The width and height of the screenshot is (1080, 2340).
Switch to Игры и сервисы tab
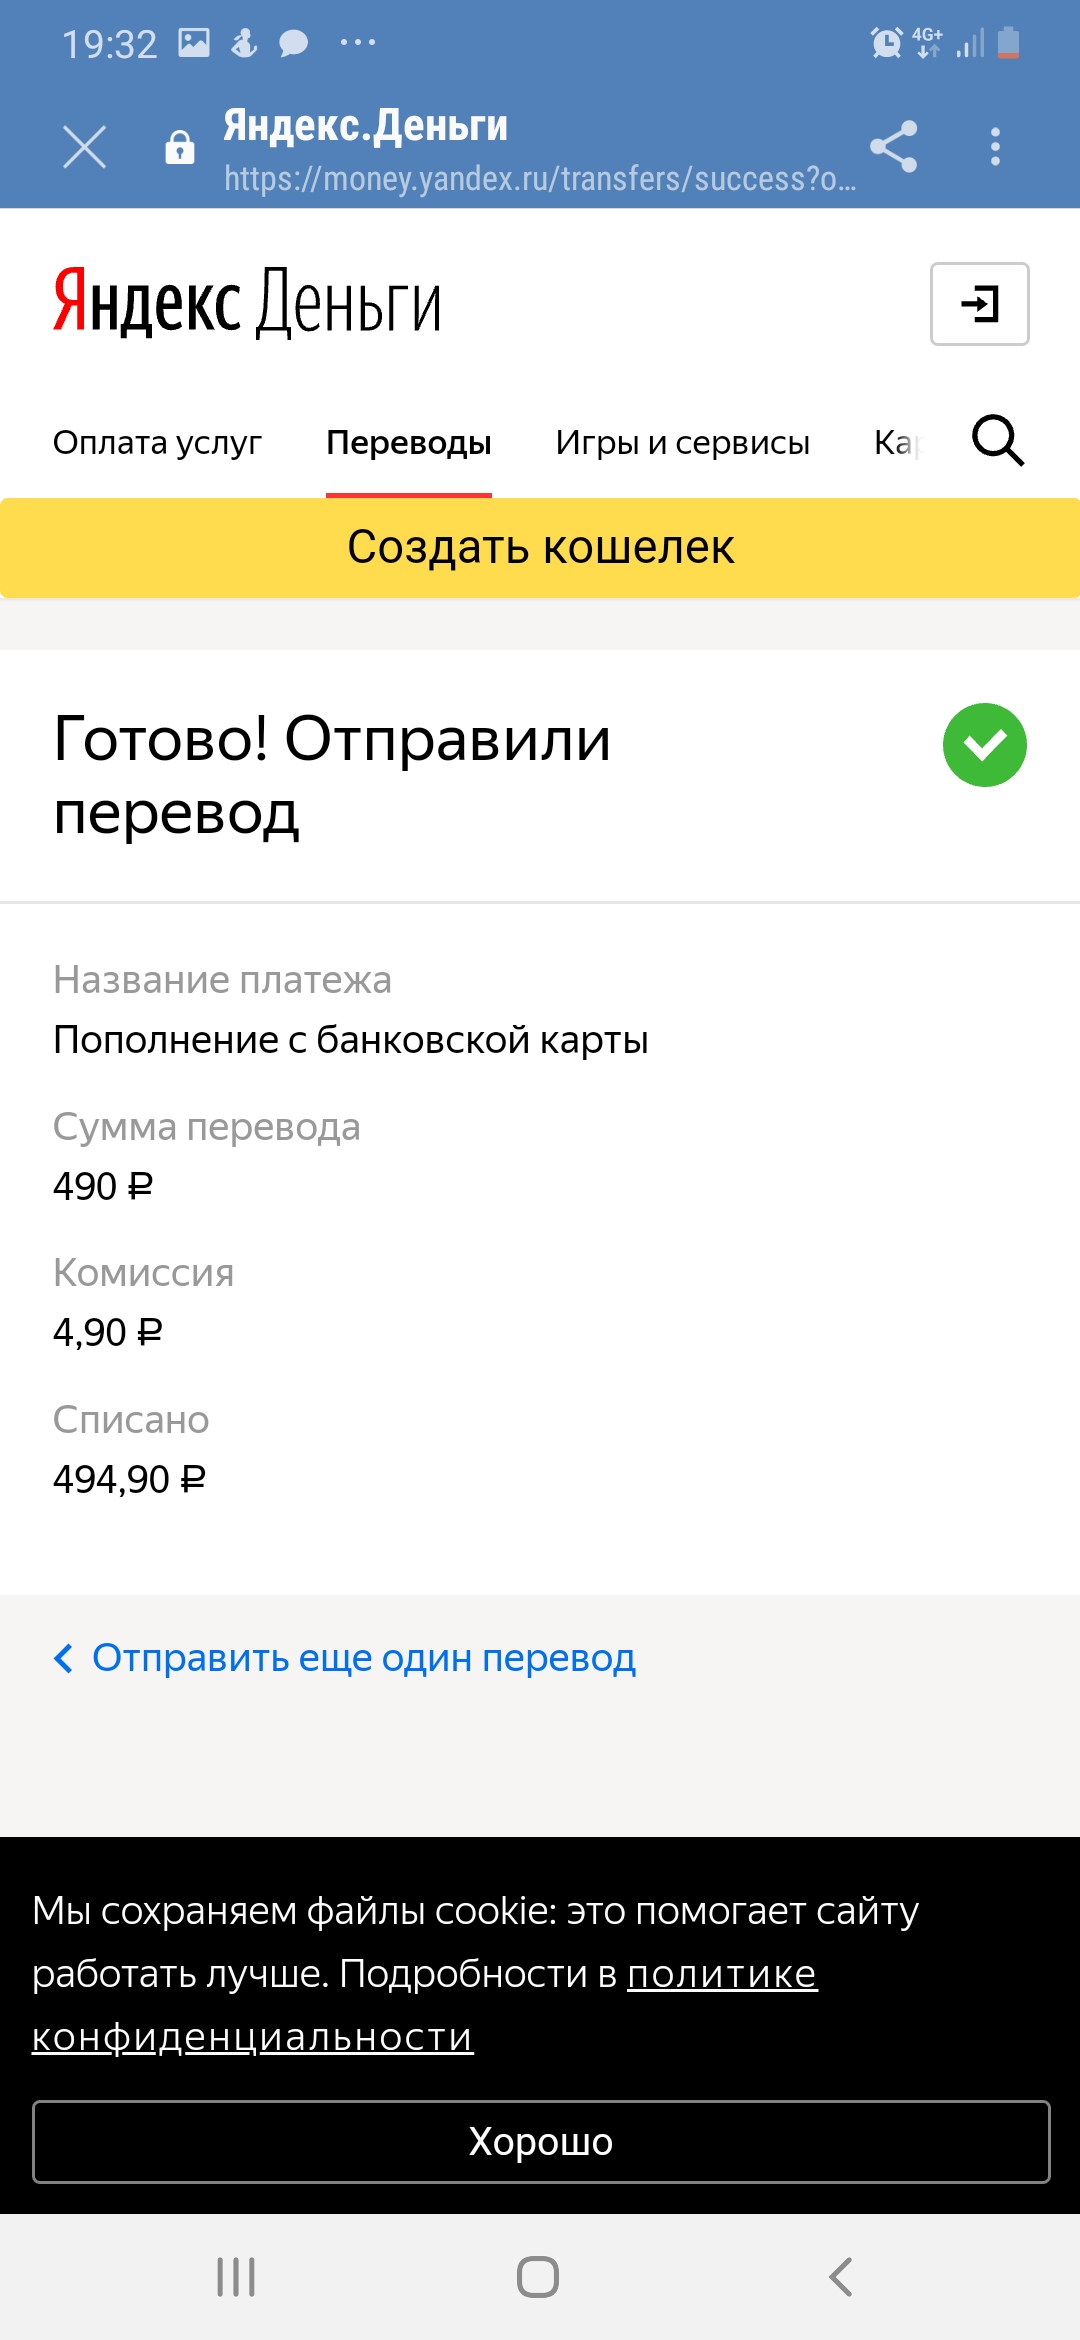[x=682, y=442]
